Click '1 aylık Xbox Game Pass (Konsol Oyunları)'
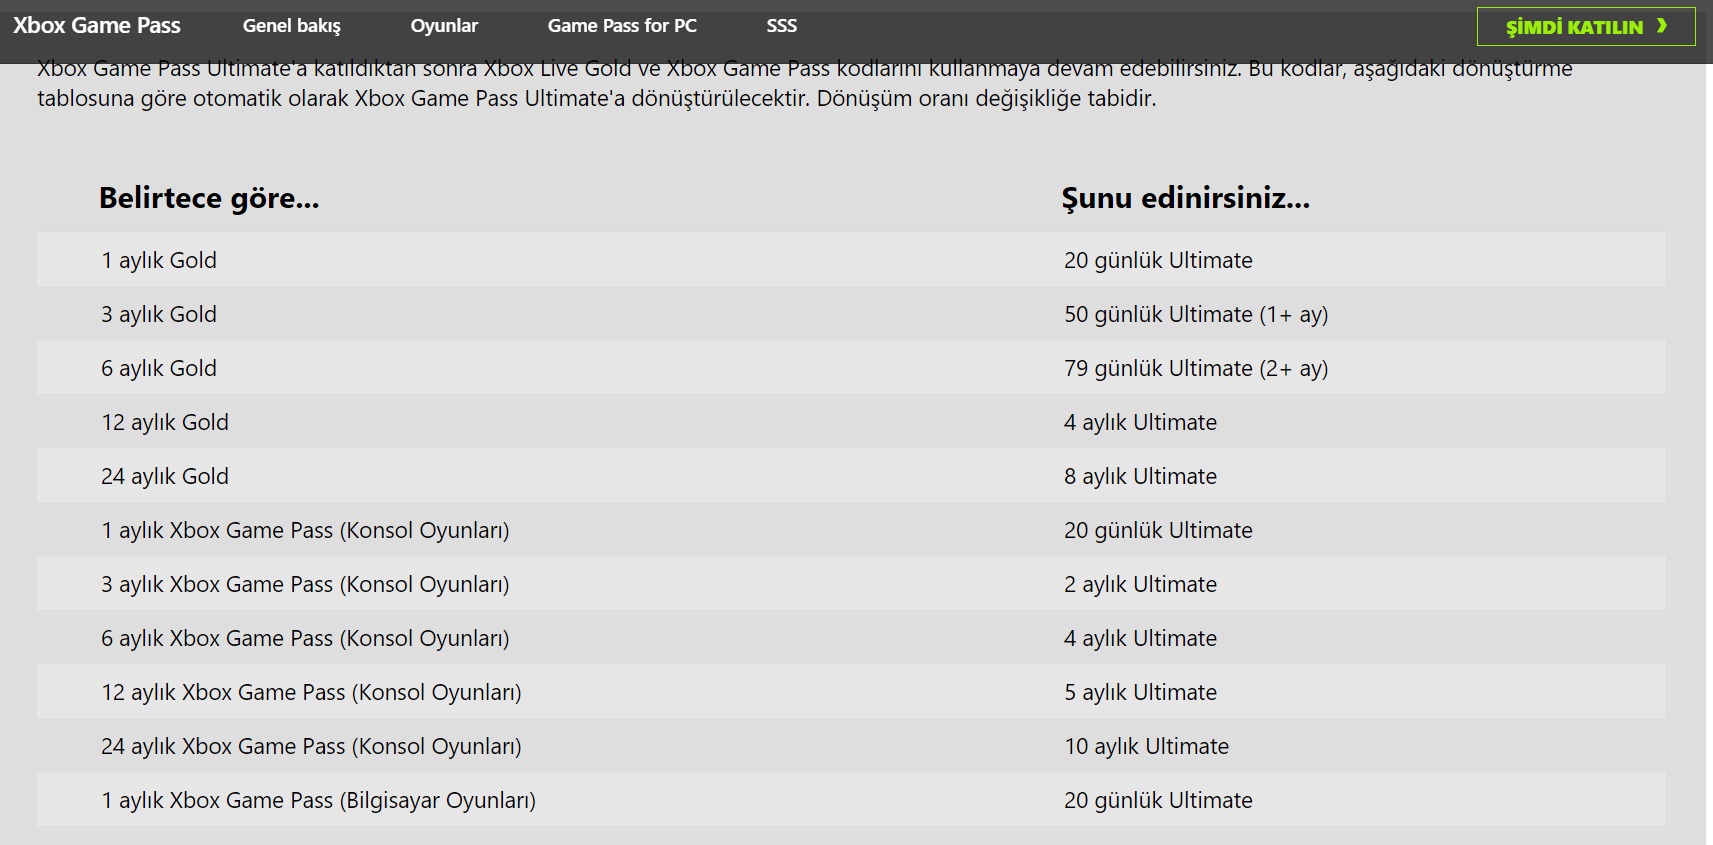Screen dimensions: 1713x845 pos(305,530)
